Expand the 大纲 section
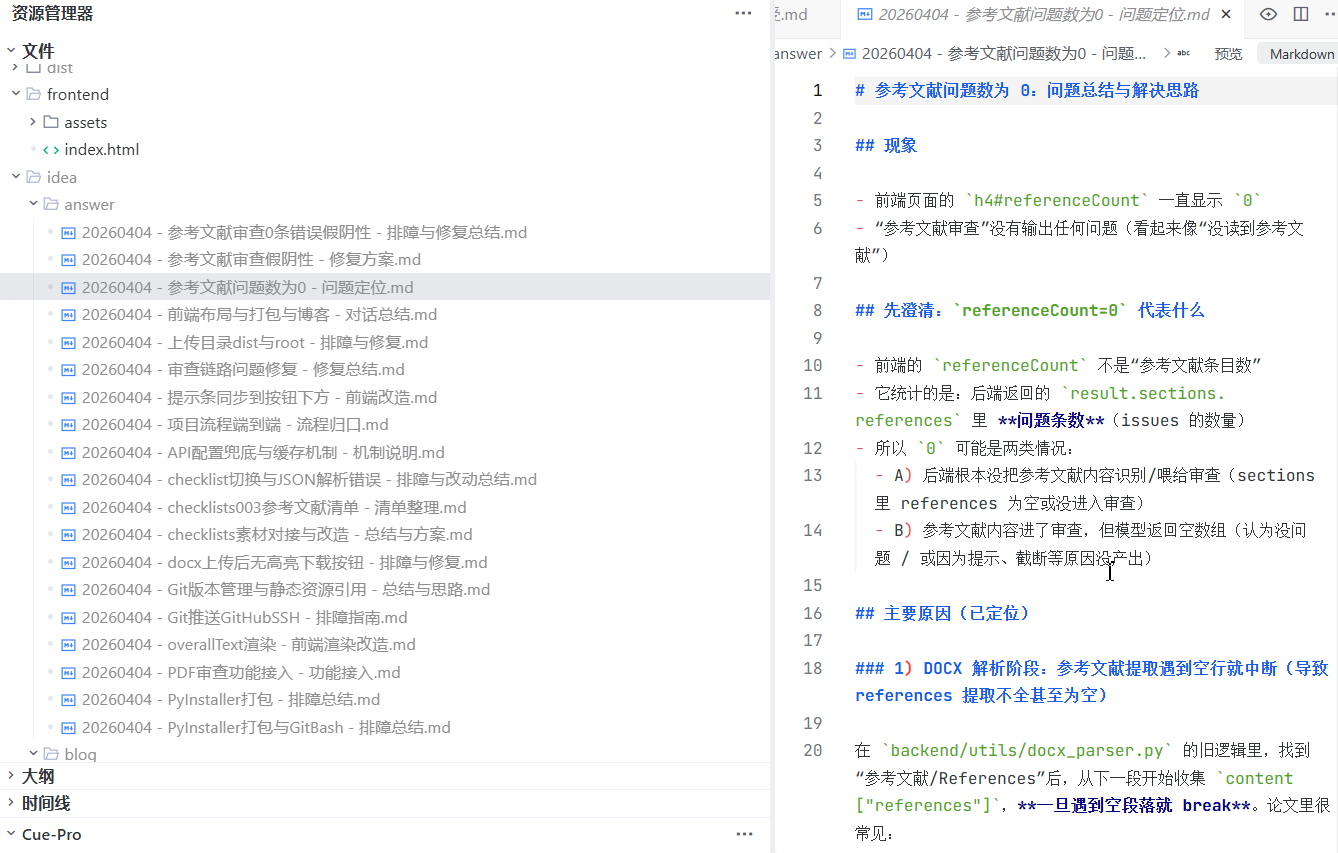 (11, 776)
